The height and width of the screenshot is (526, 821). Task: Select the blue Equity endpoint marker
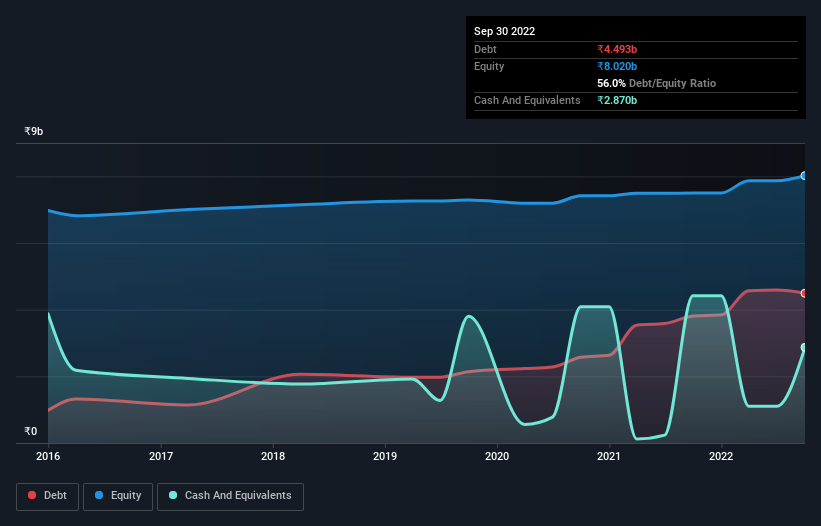pyautogui.click(x=804, y=176)
